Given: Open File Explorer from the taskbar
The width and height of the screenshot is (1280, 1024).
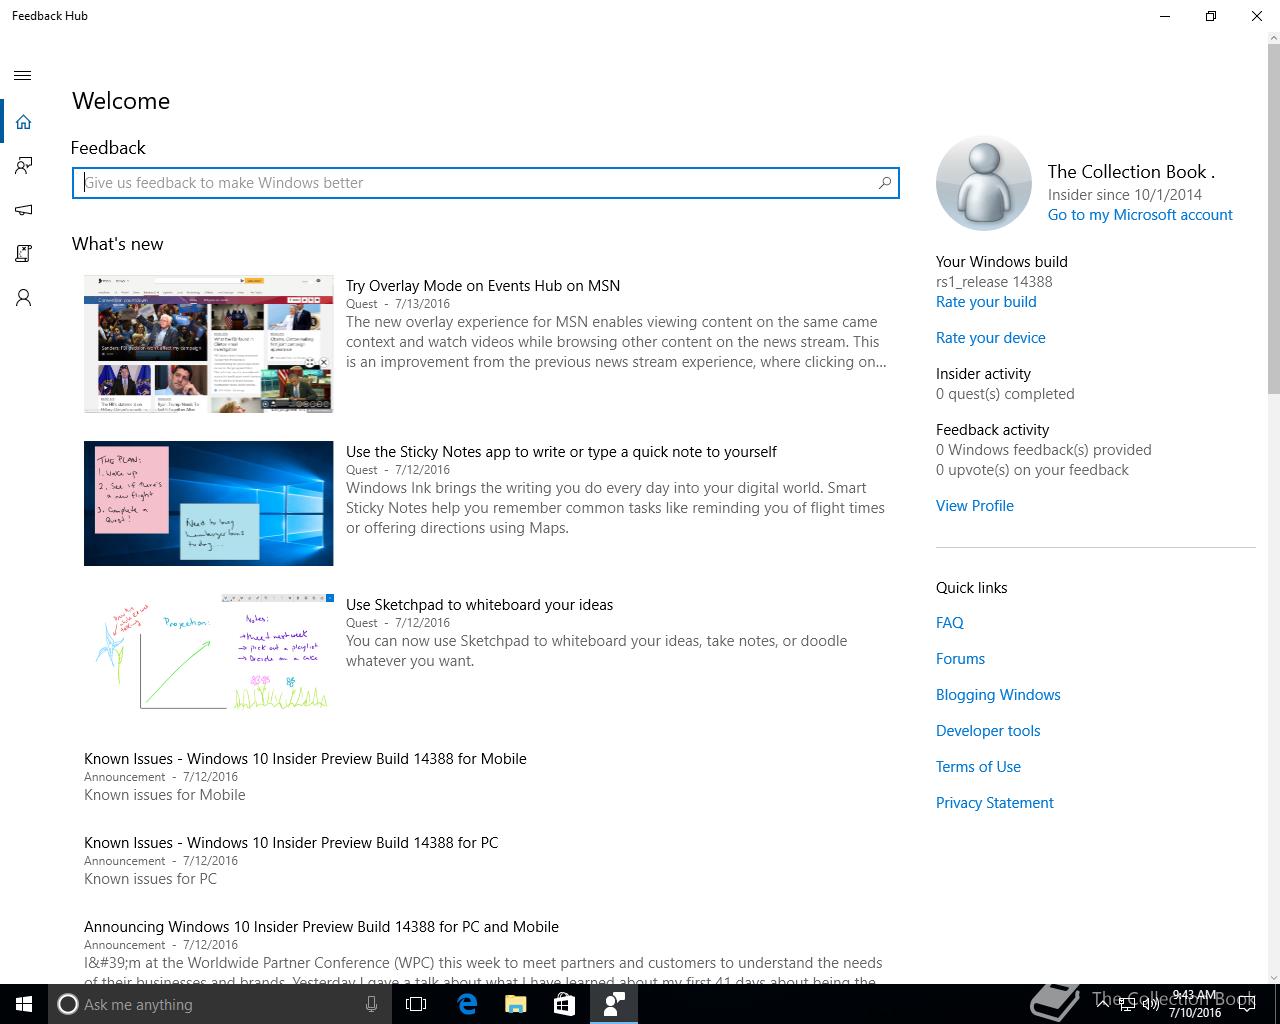Looking at the screenshot, I should pos(515,1004).
